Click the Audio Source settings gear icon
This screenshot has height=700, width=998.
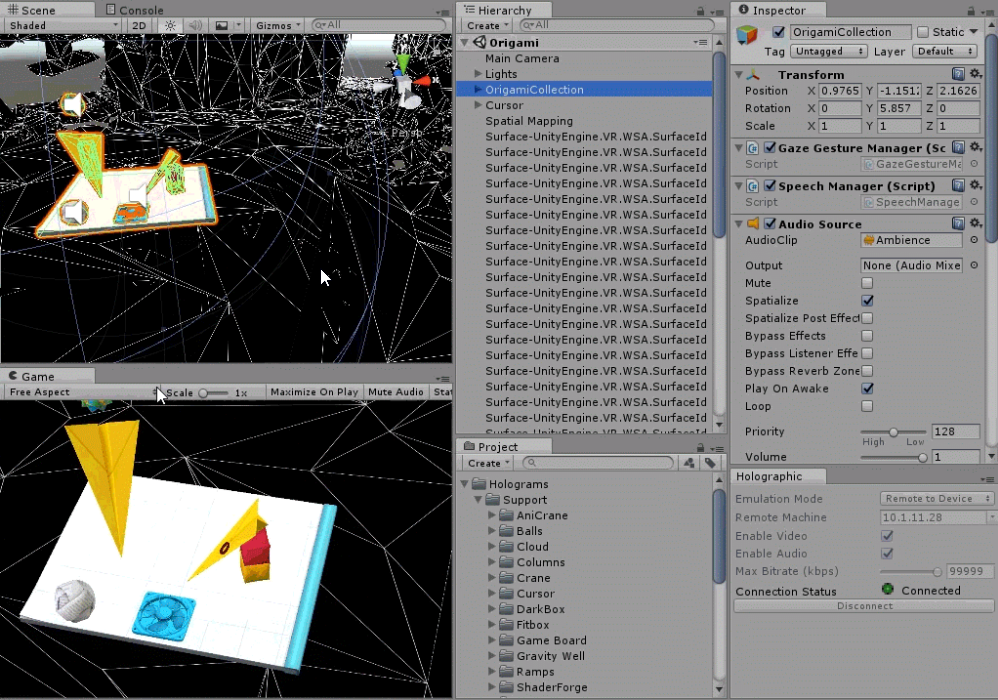pyautogui.click(x=973, y=222)
